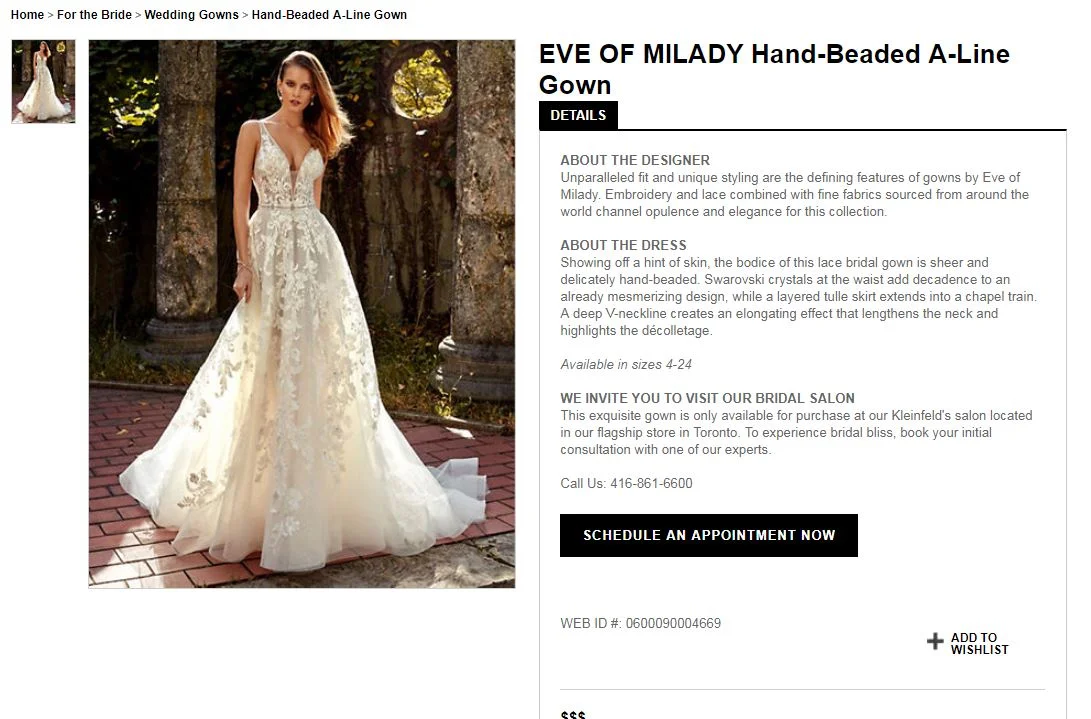Open the For the Bride breadcrumb link
The image size is (1091, 719).
94,15
